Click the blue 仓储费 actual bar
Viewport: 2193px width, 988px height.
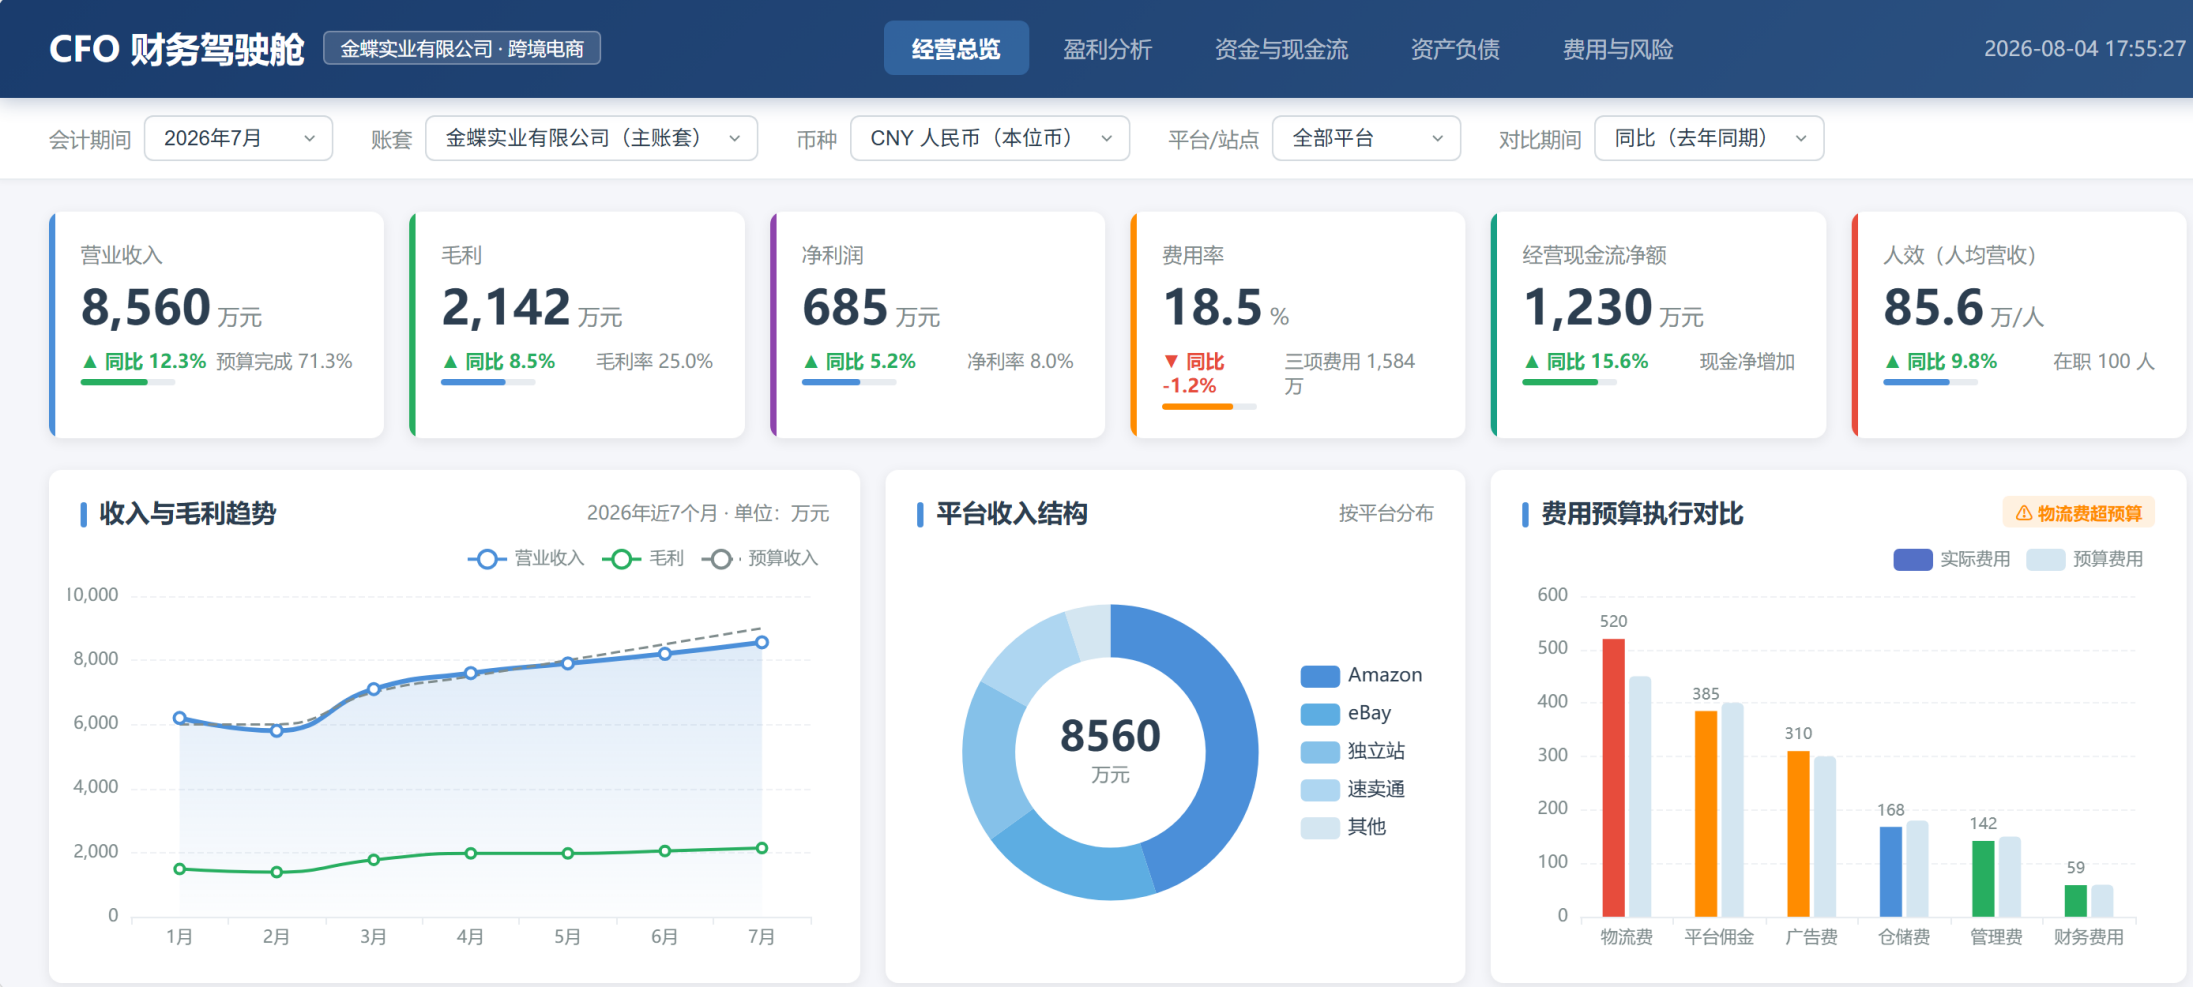1890,871
